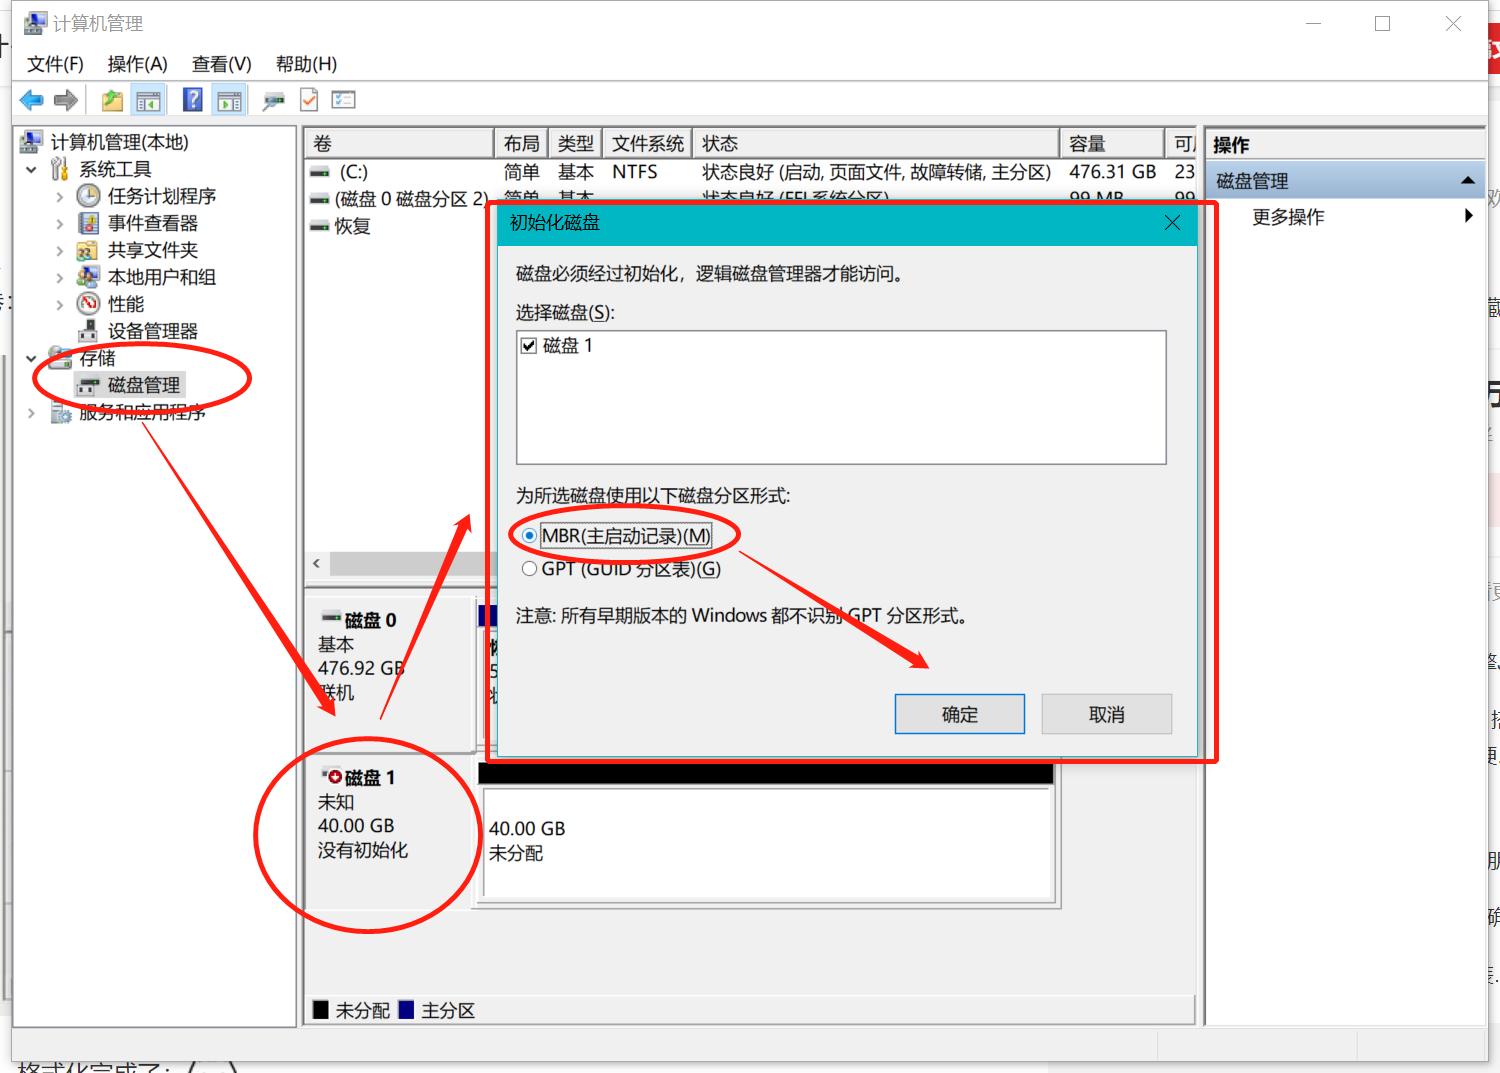Select GPT (GUID 分区表) radio button
This screenshot has width=1500, height=1073.
pos(529,569)
